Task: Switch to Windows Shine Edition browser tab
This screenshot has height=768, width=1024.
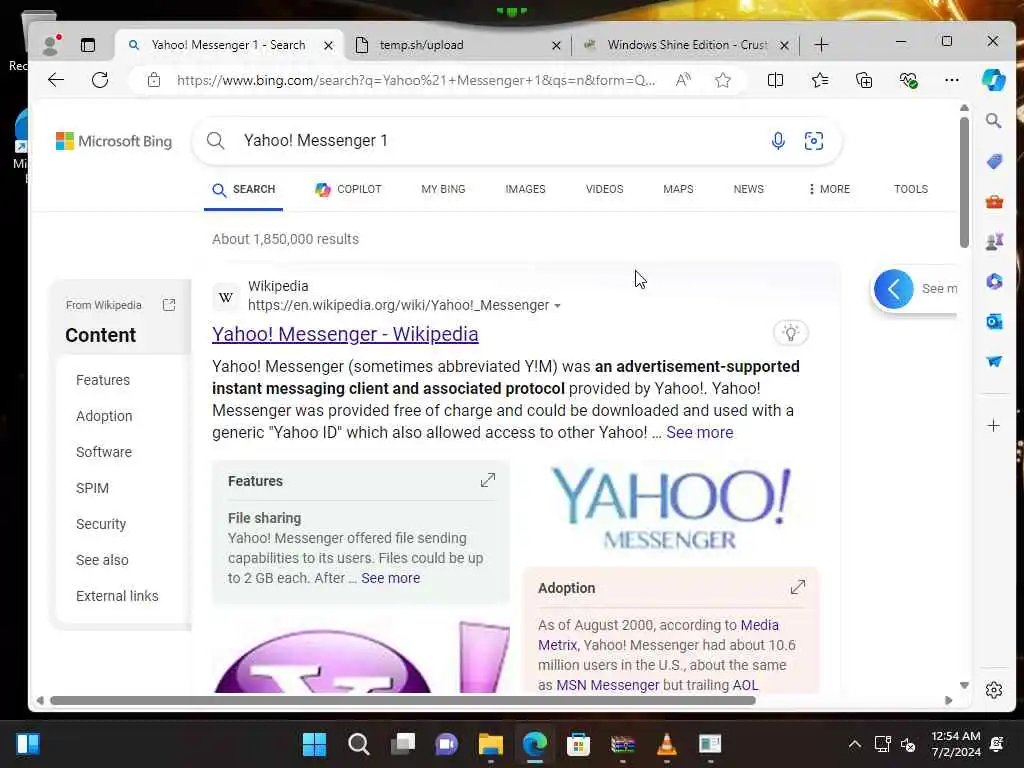Action: (684, 45)
